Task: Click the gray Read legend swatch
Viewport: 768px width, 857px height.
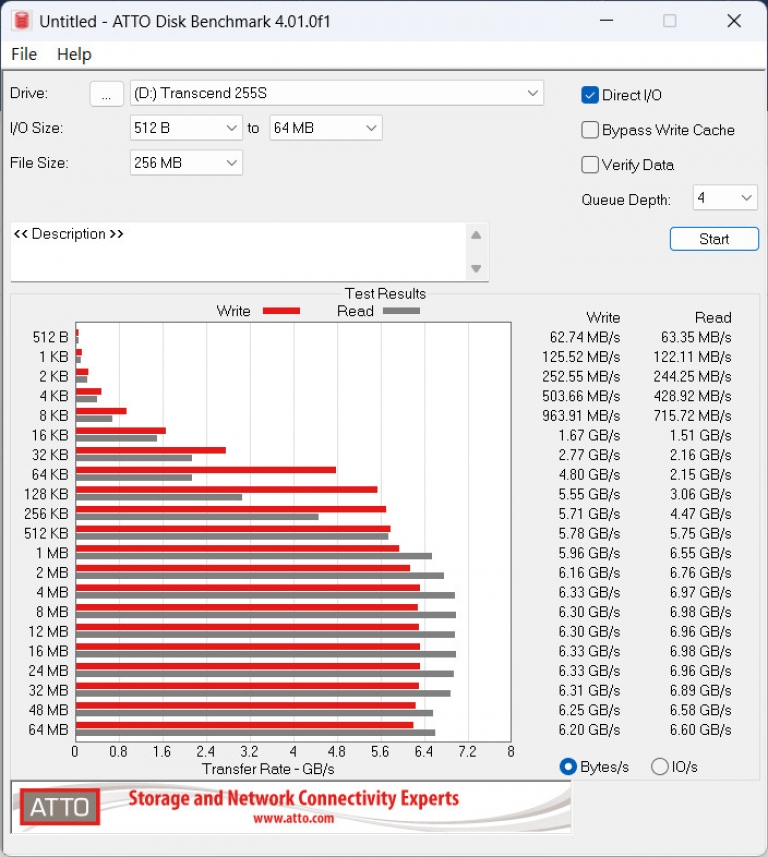Action: click(x=401, y=311)
